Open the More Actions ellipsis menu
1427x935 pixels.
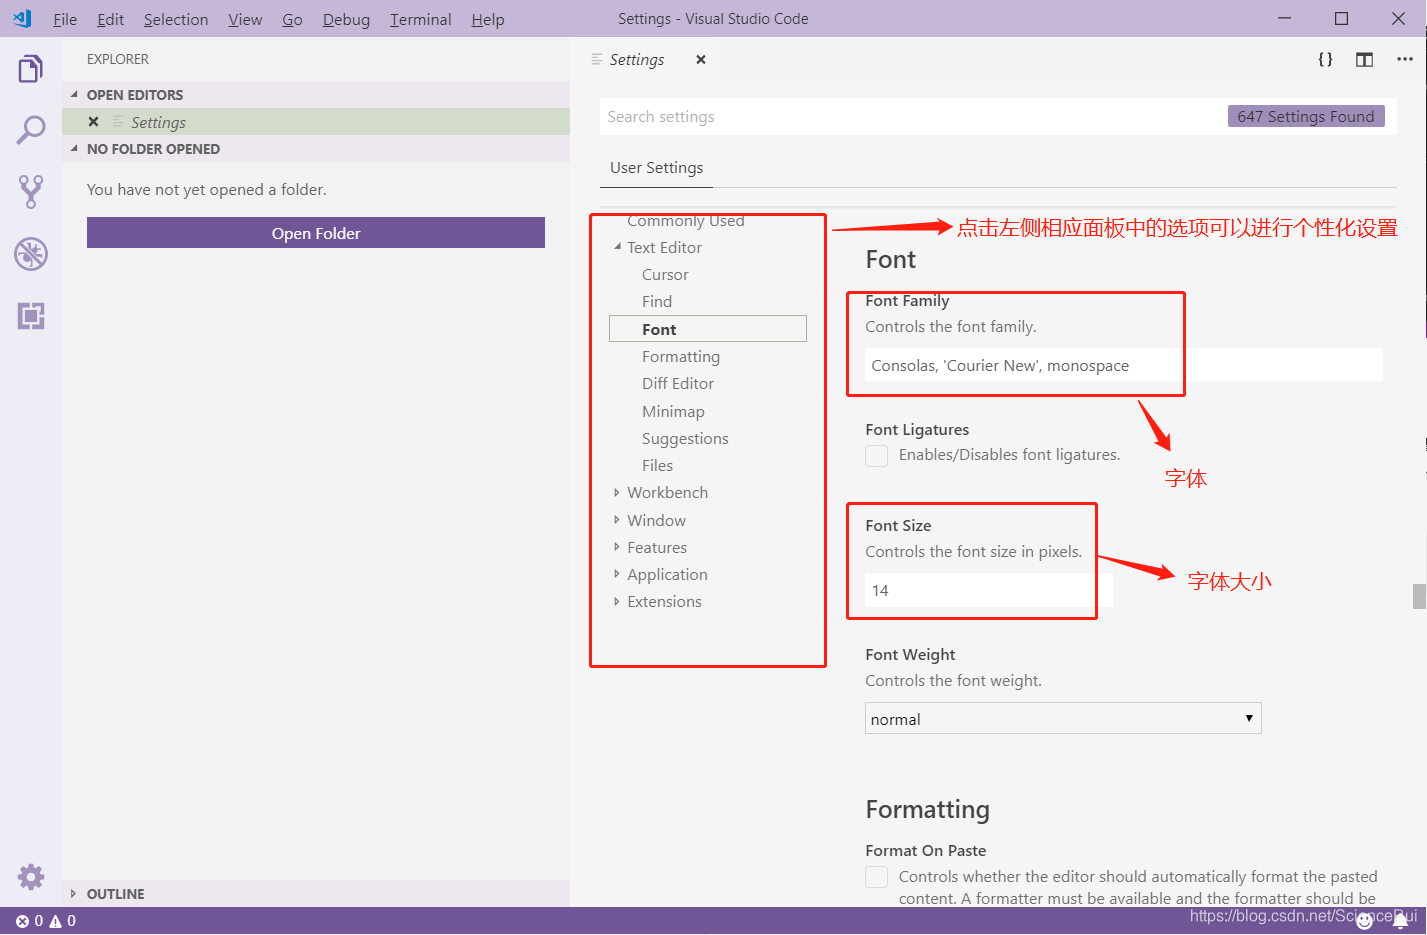coord(1404,59)
